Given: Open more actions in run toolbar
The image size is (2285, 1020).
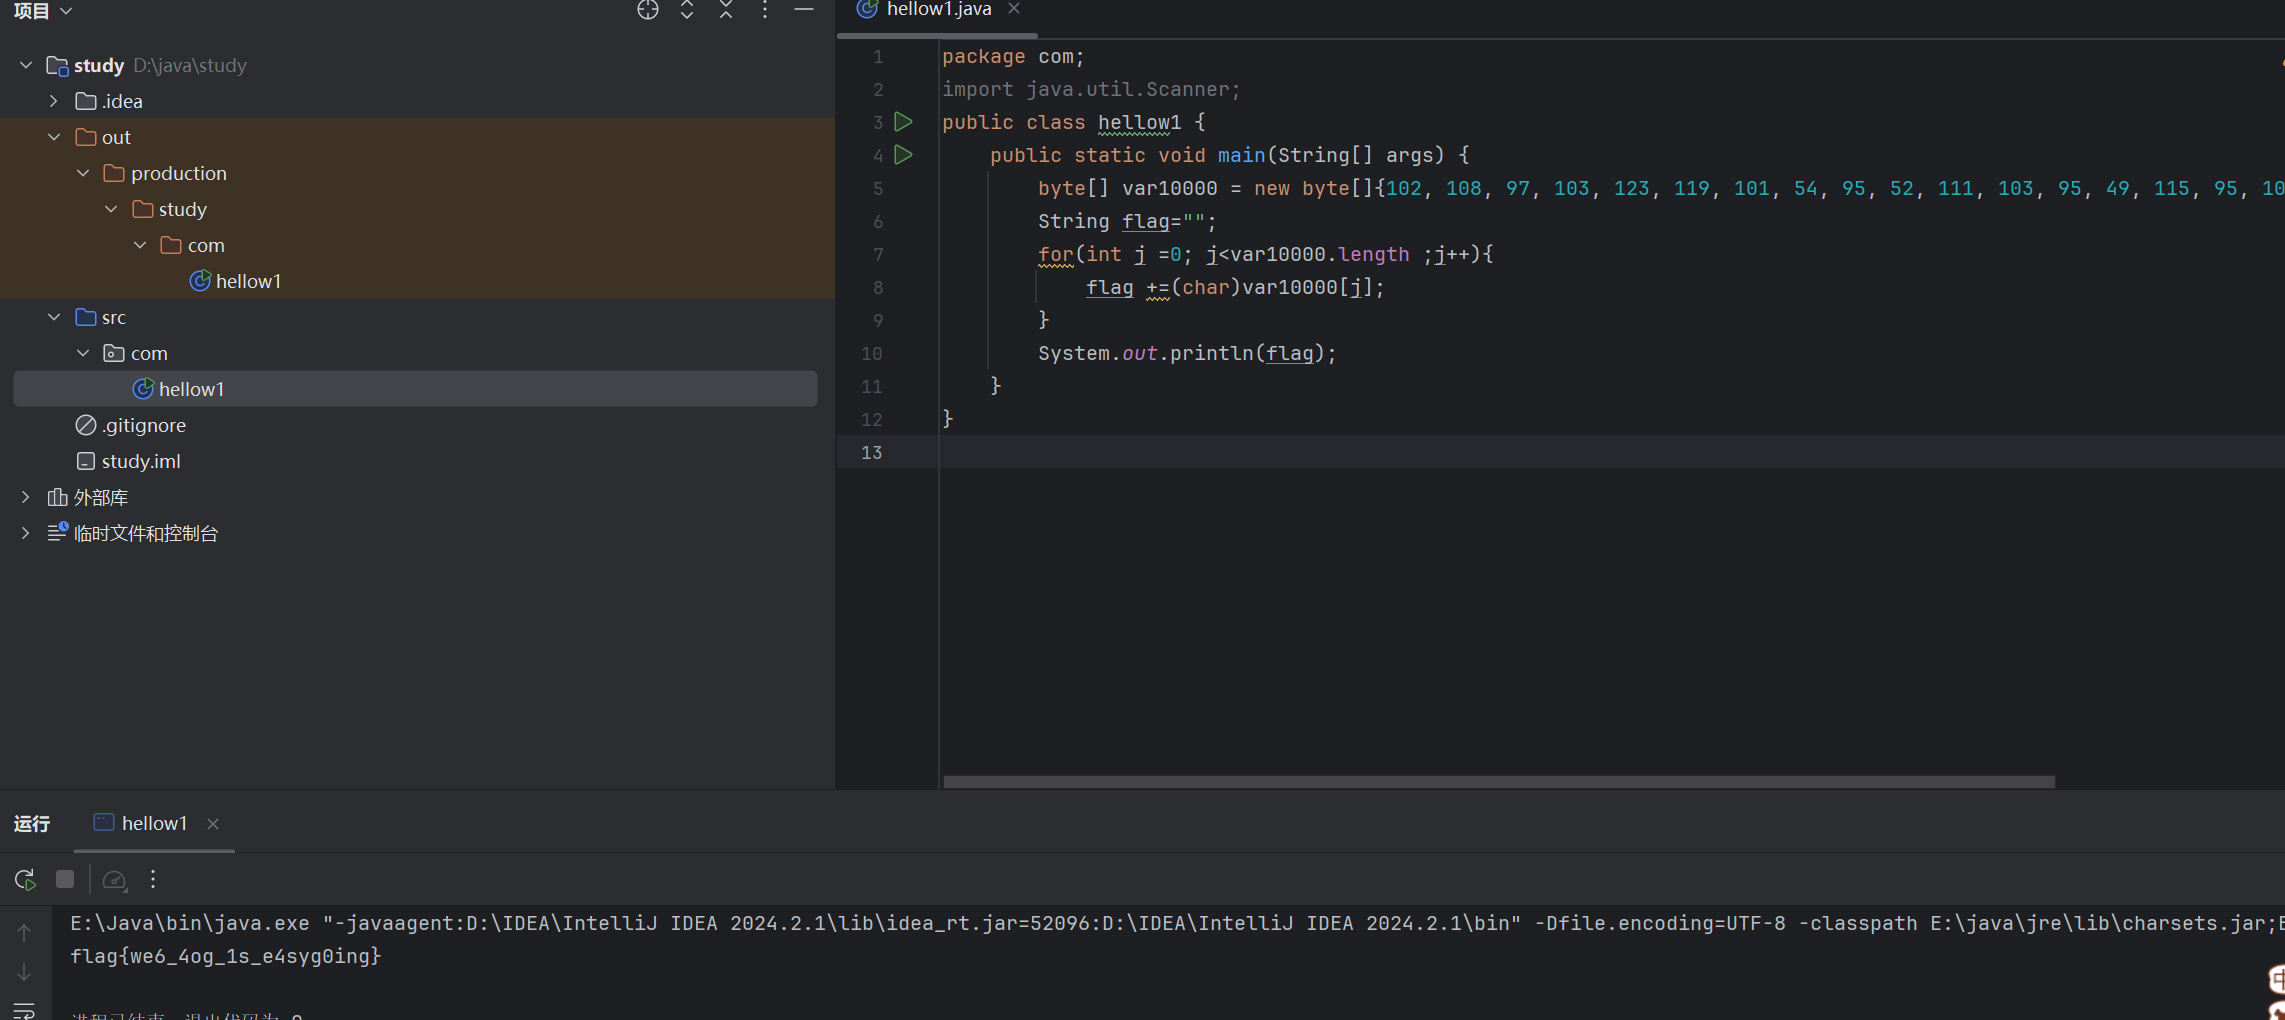Looking at the screenshot, I should 153,879.
